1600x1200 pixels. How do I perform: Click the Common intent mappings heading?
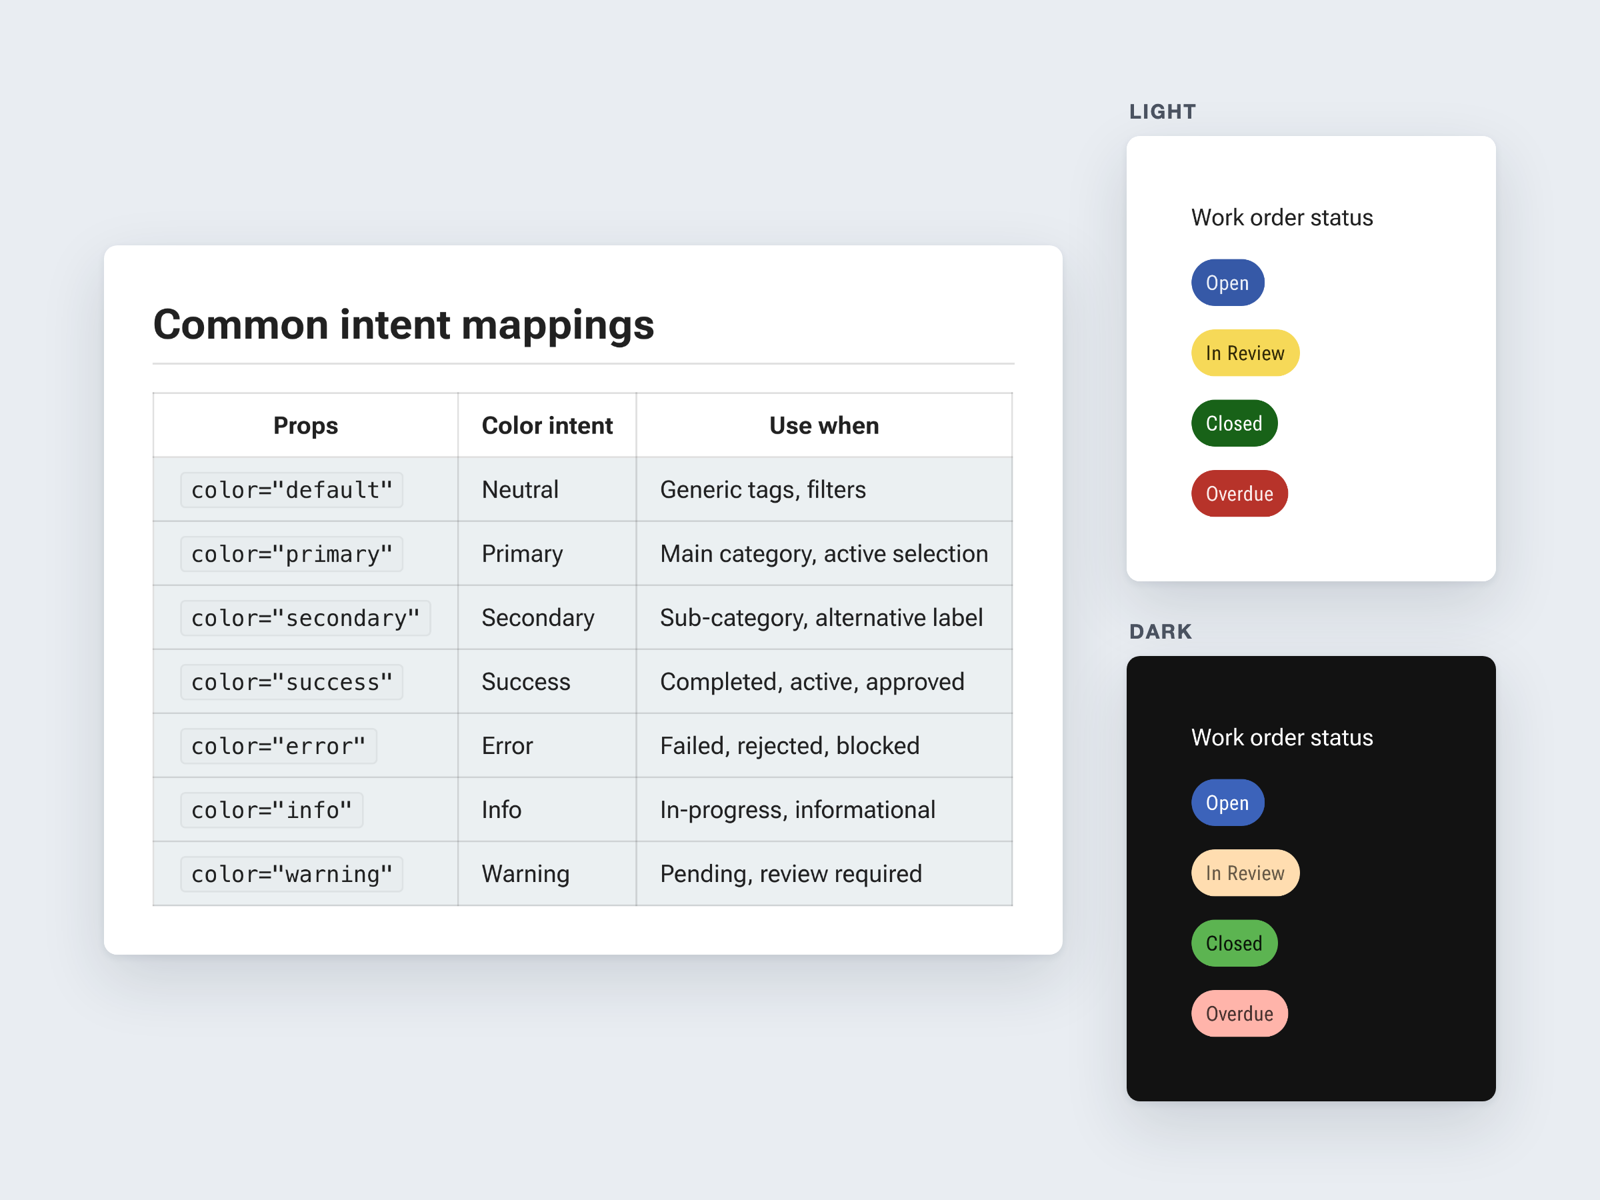[x=404, y=325]
